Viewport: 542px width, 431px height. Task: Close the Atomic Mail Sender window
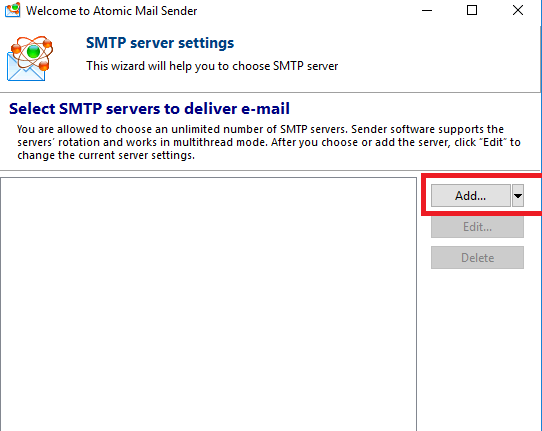518,10
